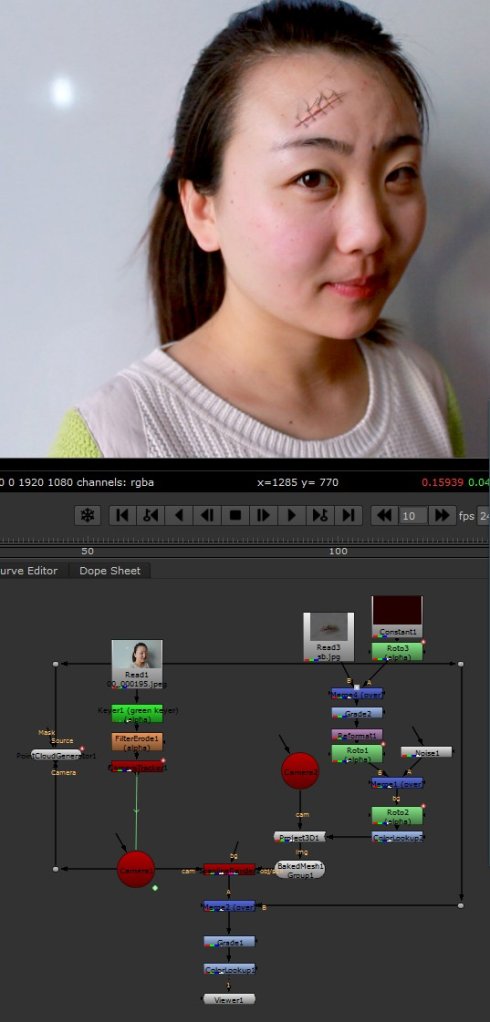Click the fps value field
This screenshot has width=490, height=1022.
pyautogui.click(x=483, y=516)
